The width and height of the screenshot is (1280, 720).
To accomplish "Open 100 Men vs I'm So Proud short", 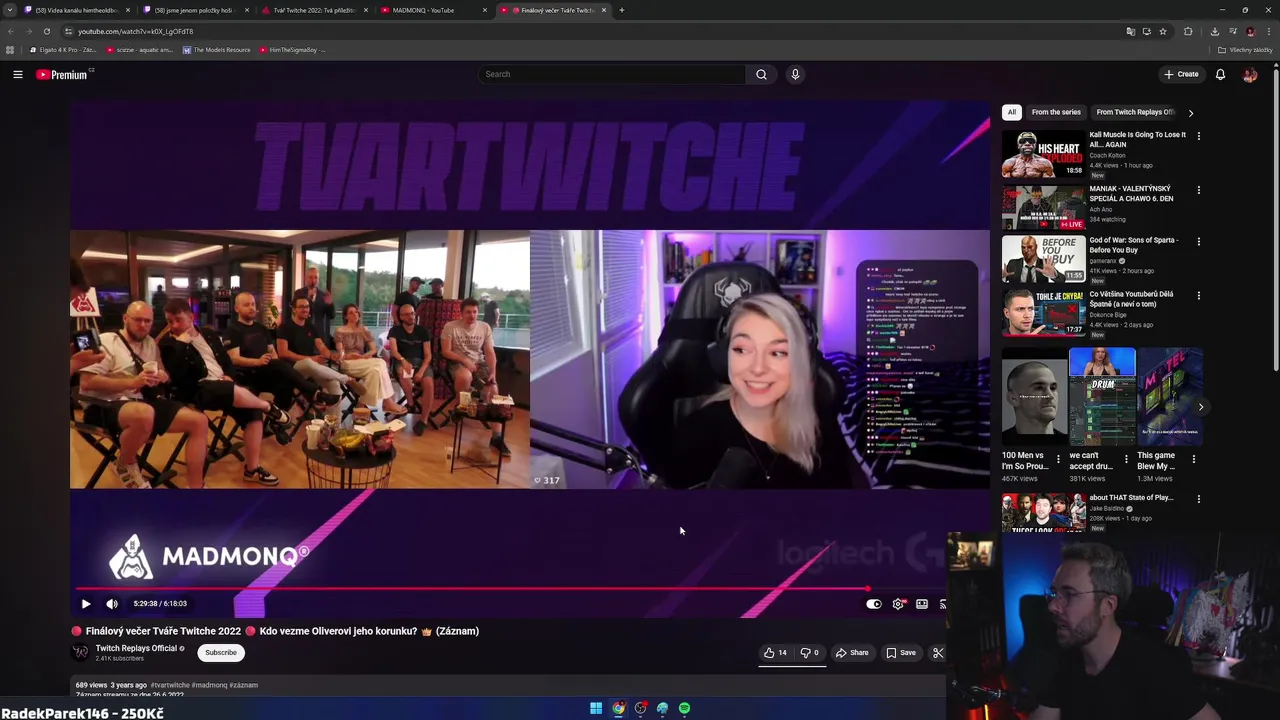I will (x=1034, y=397).
